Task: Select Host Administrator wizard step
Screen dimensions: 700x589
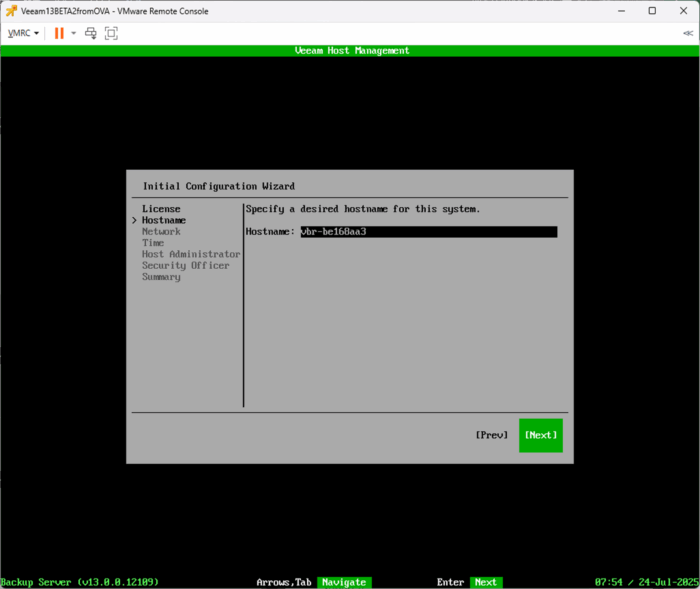Action: pyautogui.click(x=191, y=254)
